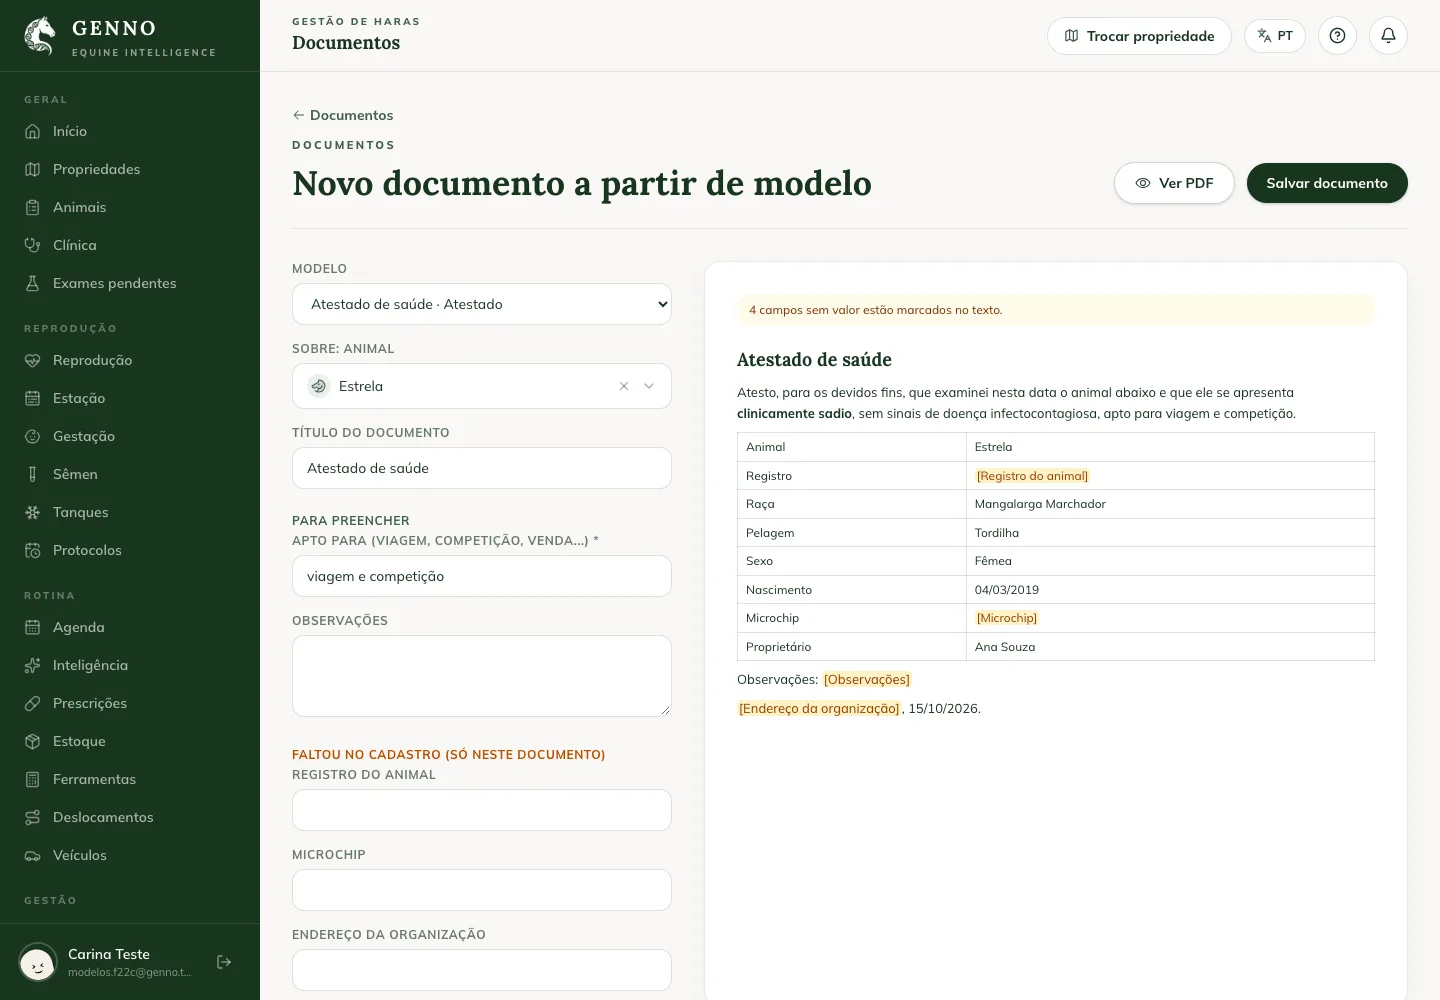The image size is (1440, 1000).
Task: Preview with Ver PDF button
Action: (1174, 183)
